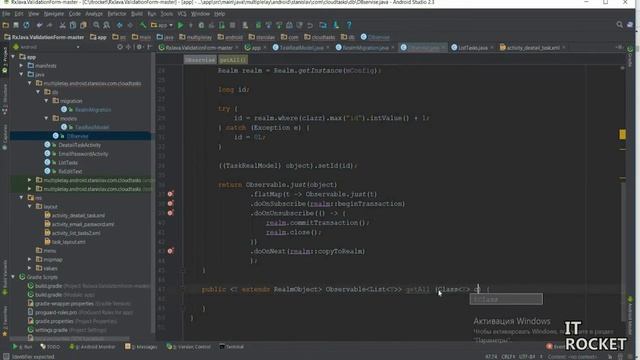Toggle the Gradle side tab on right edge

[x=630, y=56]
